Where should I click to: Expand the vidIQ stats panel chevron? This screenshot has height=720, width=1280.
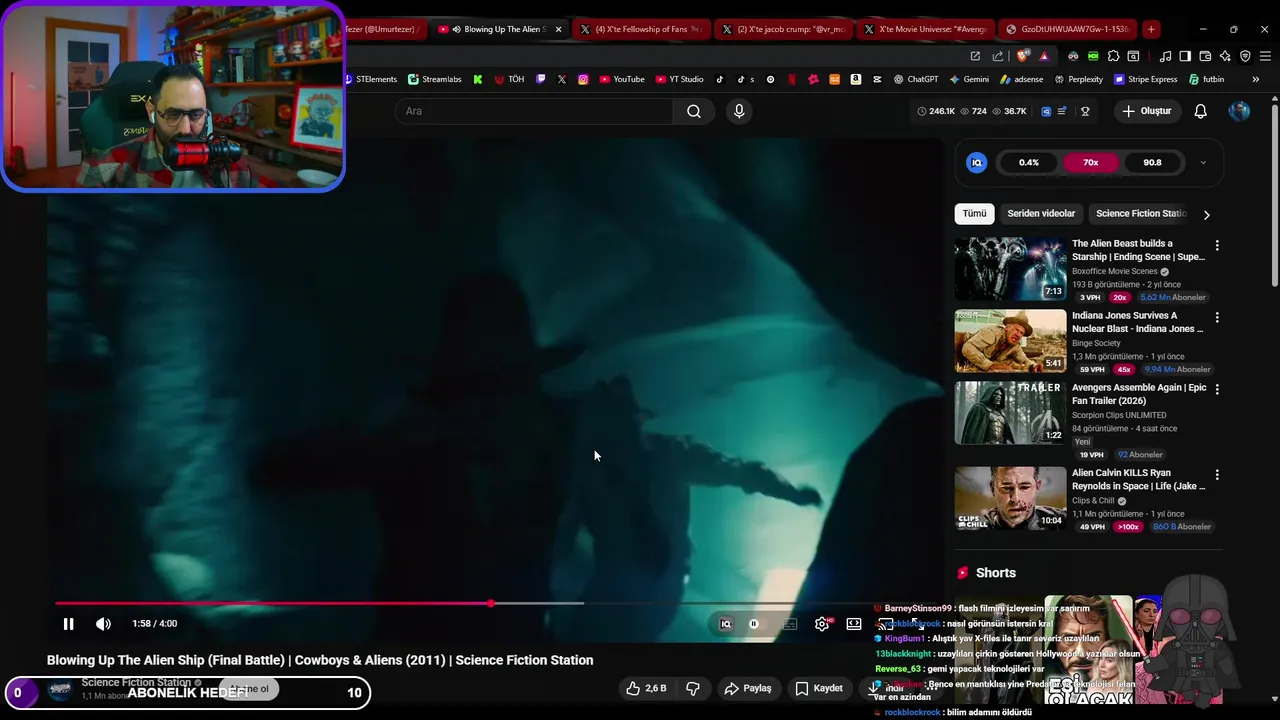coord(1203,162)
